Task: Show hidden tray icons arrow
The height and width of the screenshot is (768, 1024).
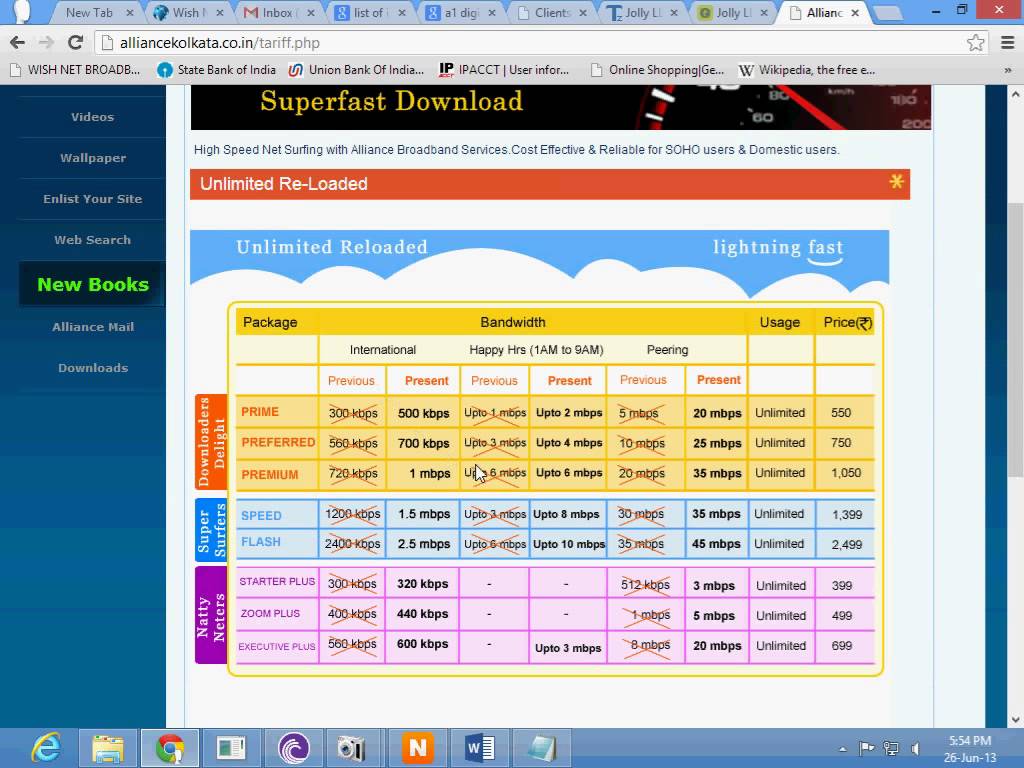Action: pyautogui.click(x=842, y=749)
